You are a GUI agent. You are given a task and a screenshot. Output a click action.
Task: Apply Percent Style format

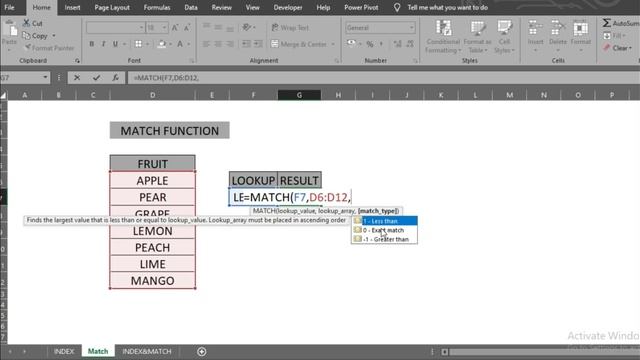coord(370,44)
